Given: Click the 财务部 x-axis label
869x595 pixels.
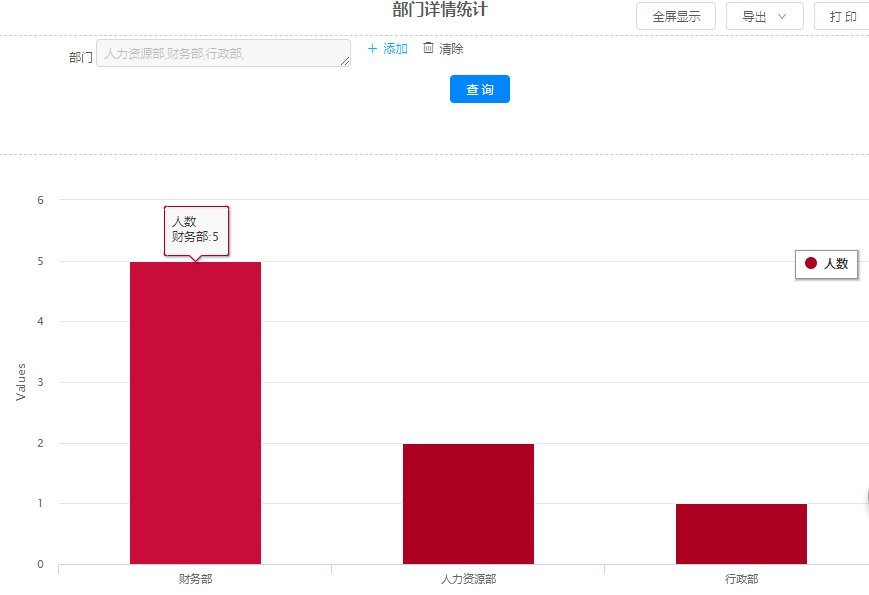Looking at the screenshot, I should (x=195, y=579).
